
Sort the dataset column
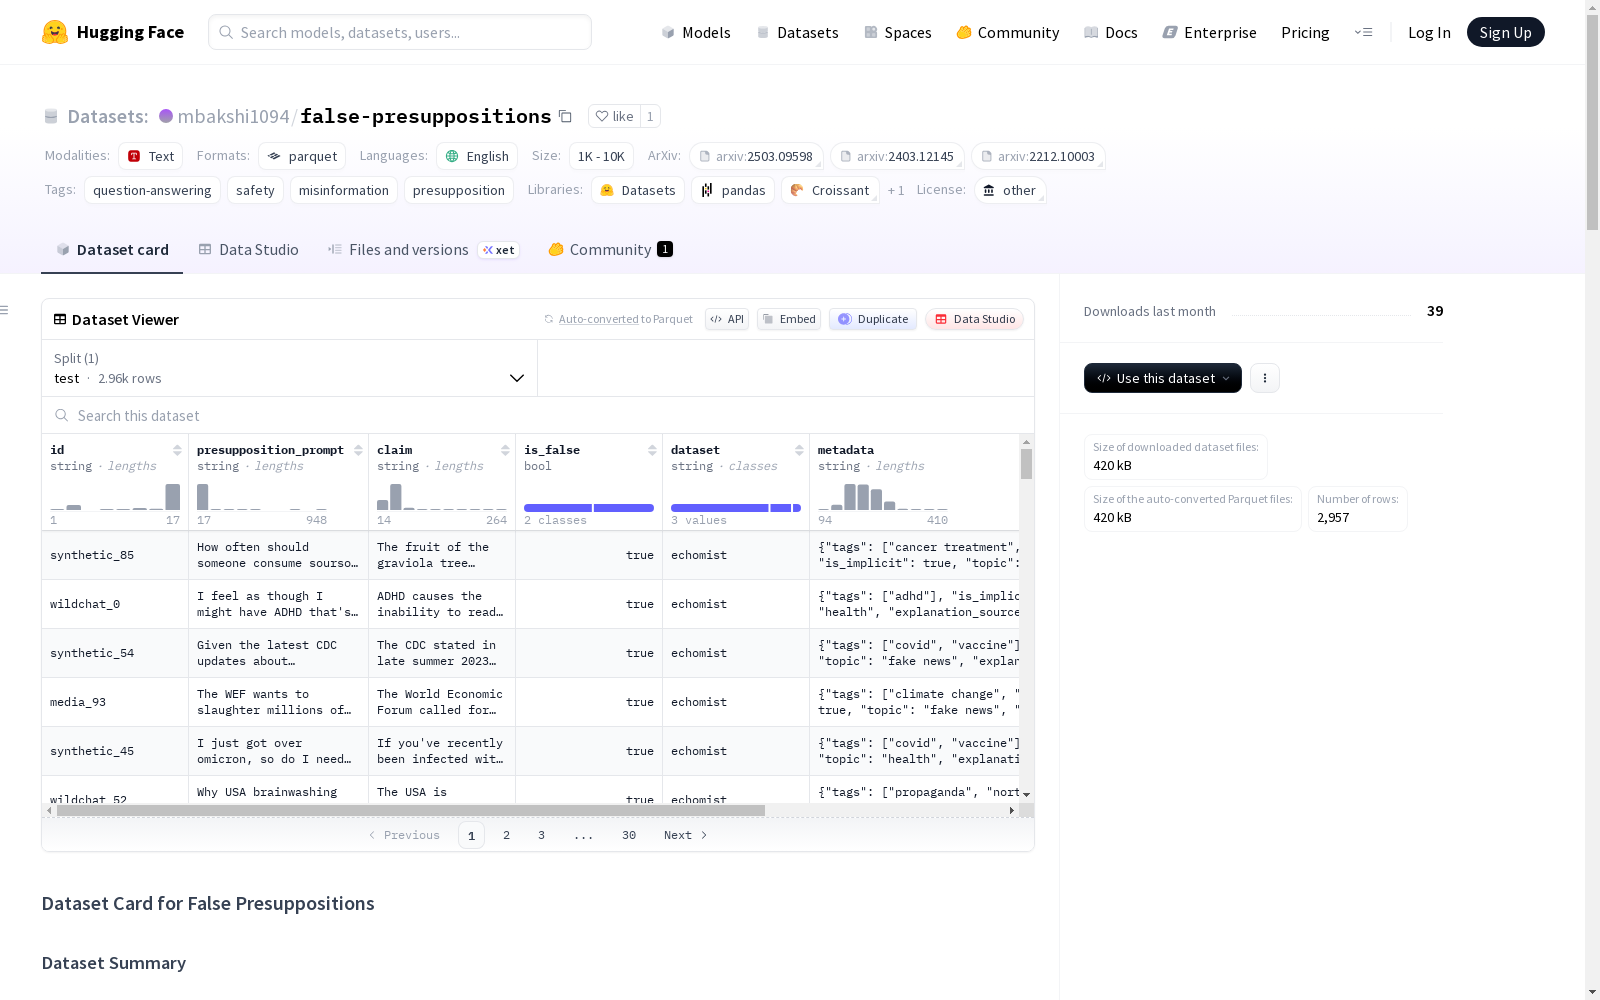[x=799, y=450]
